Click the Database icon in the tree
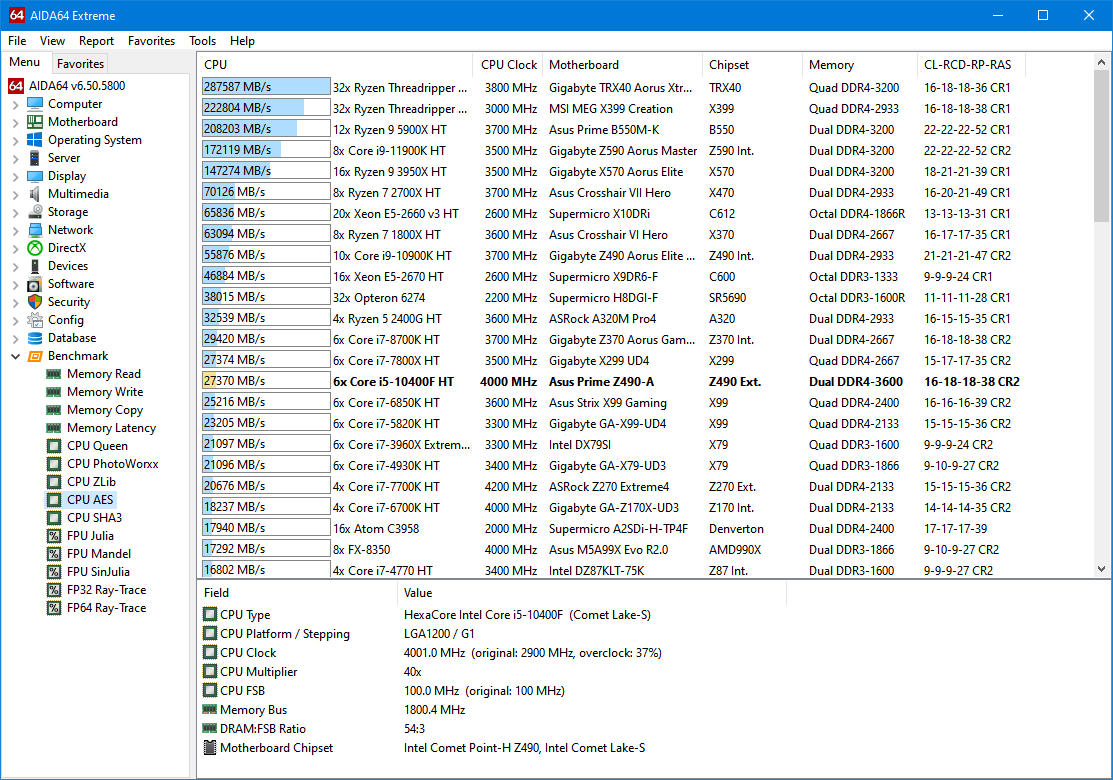Viewport: 1113px width, 780px height. coord(35,338)
